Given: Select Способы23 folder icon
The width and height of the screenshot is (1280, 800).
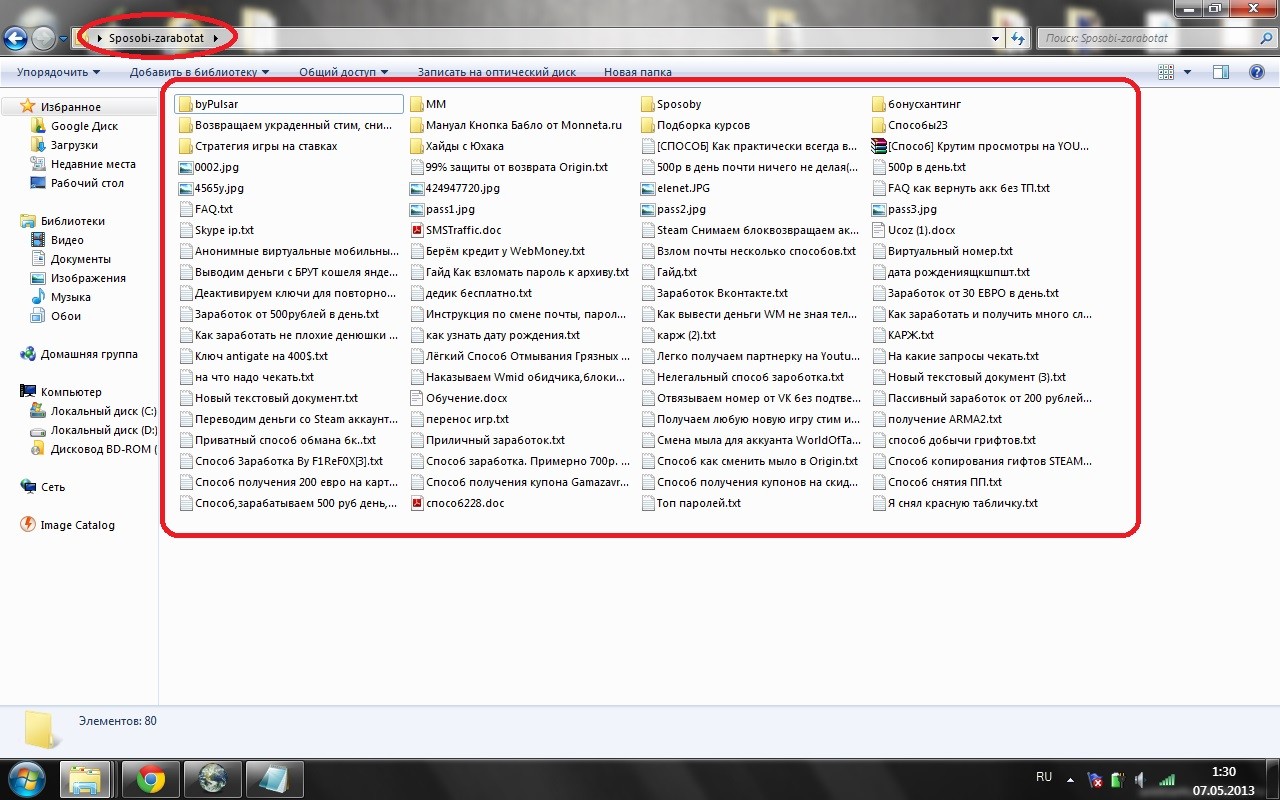Looking at the screenshot, I should pyautogui.click(x=879, y=125).
